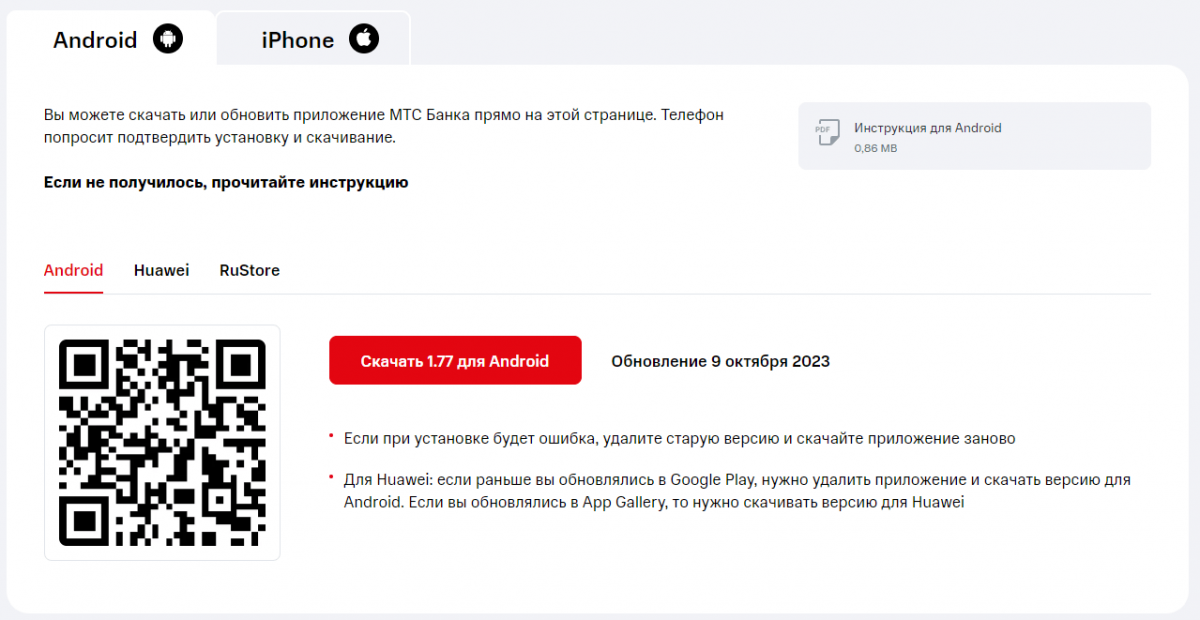Click the QR code image
The image size is (1200, 620).
(x=162, y=442)
